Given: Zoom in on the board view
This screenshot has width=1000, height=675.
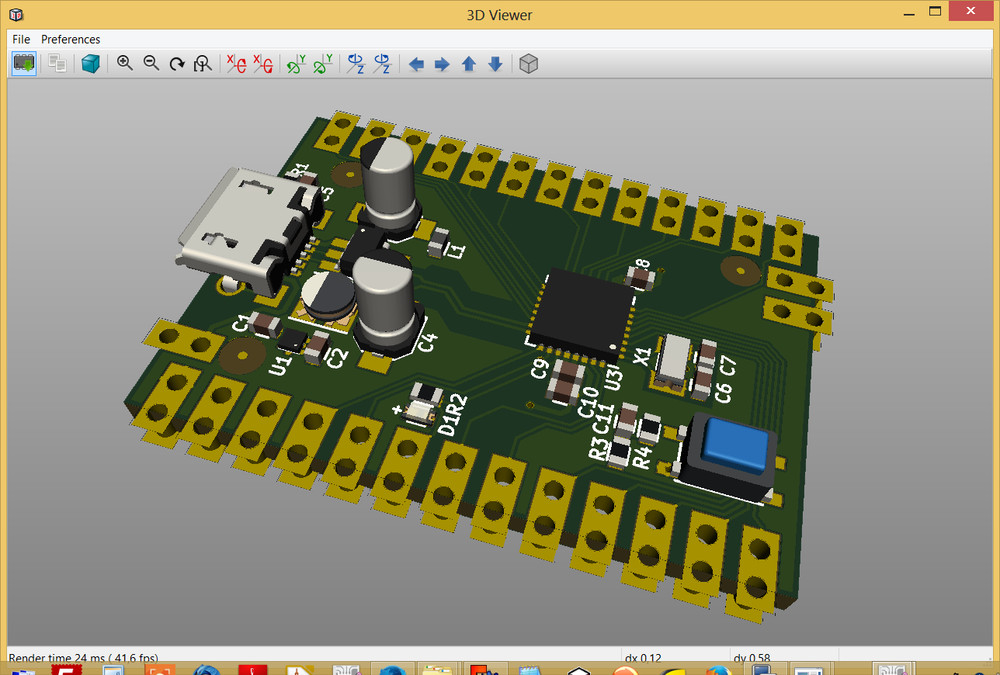Looking at the screenshot, I should point(125,63).
